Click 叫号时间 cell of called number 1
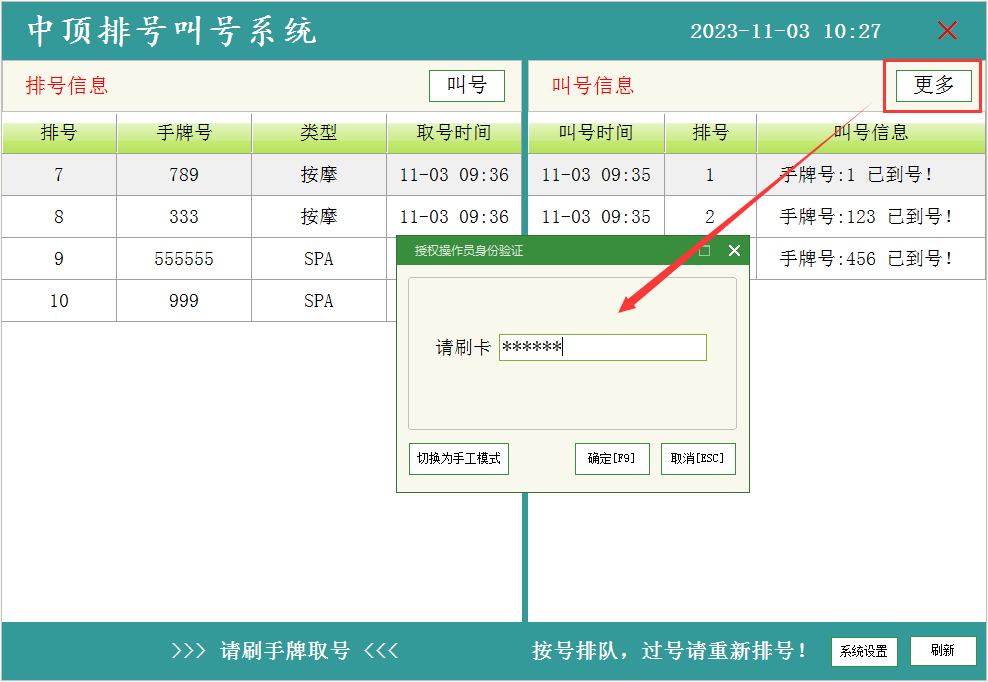This screenshot has height=682, width=988. (596, 175)
